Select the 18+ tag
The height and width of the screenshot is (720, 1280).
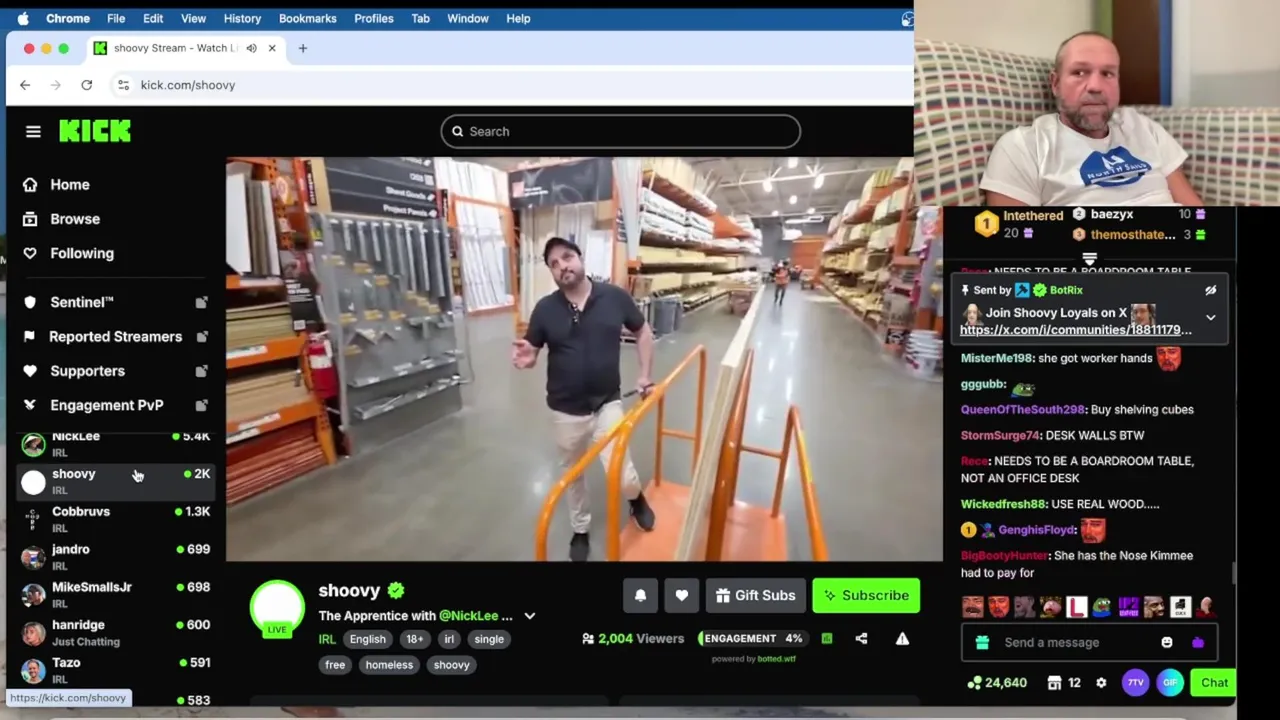(x=415, y=639)
